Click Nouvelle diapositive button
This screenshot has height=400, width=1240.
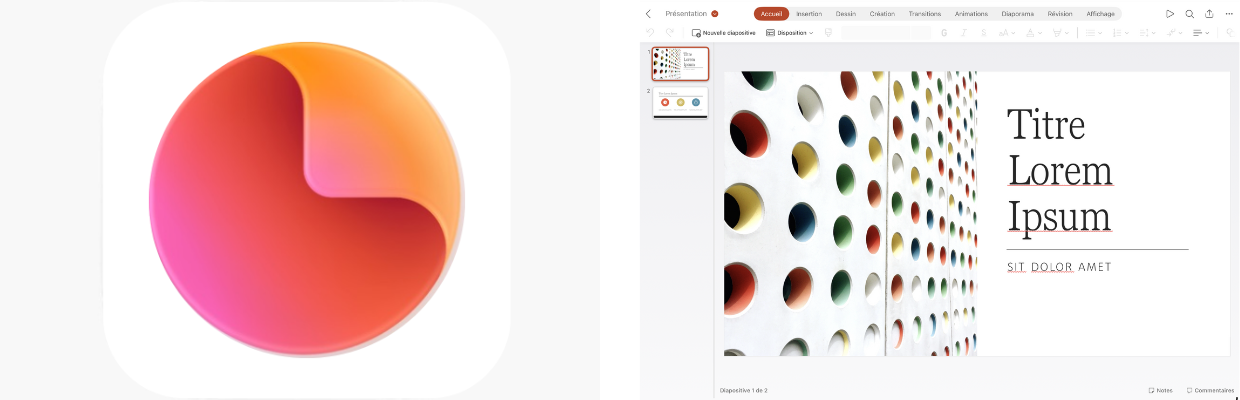point(724,33)
